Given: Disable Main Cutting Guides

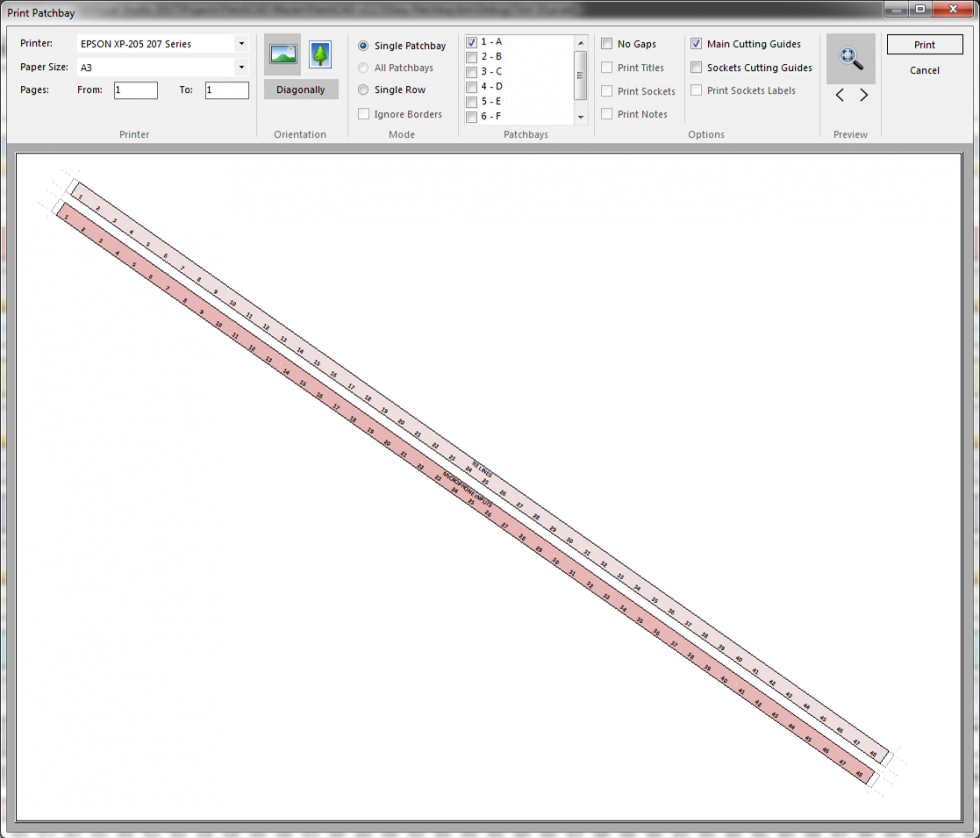Looking at the screenshot, I should pos(696,44).
